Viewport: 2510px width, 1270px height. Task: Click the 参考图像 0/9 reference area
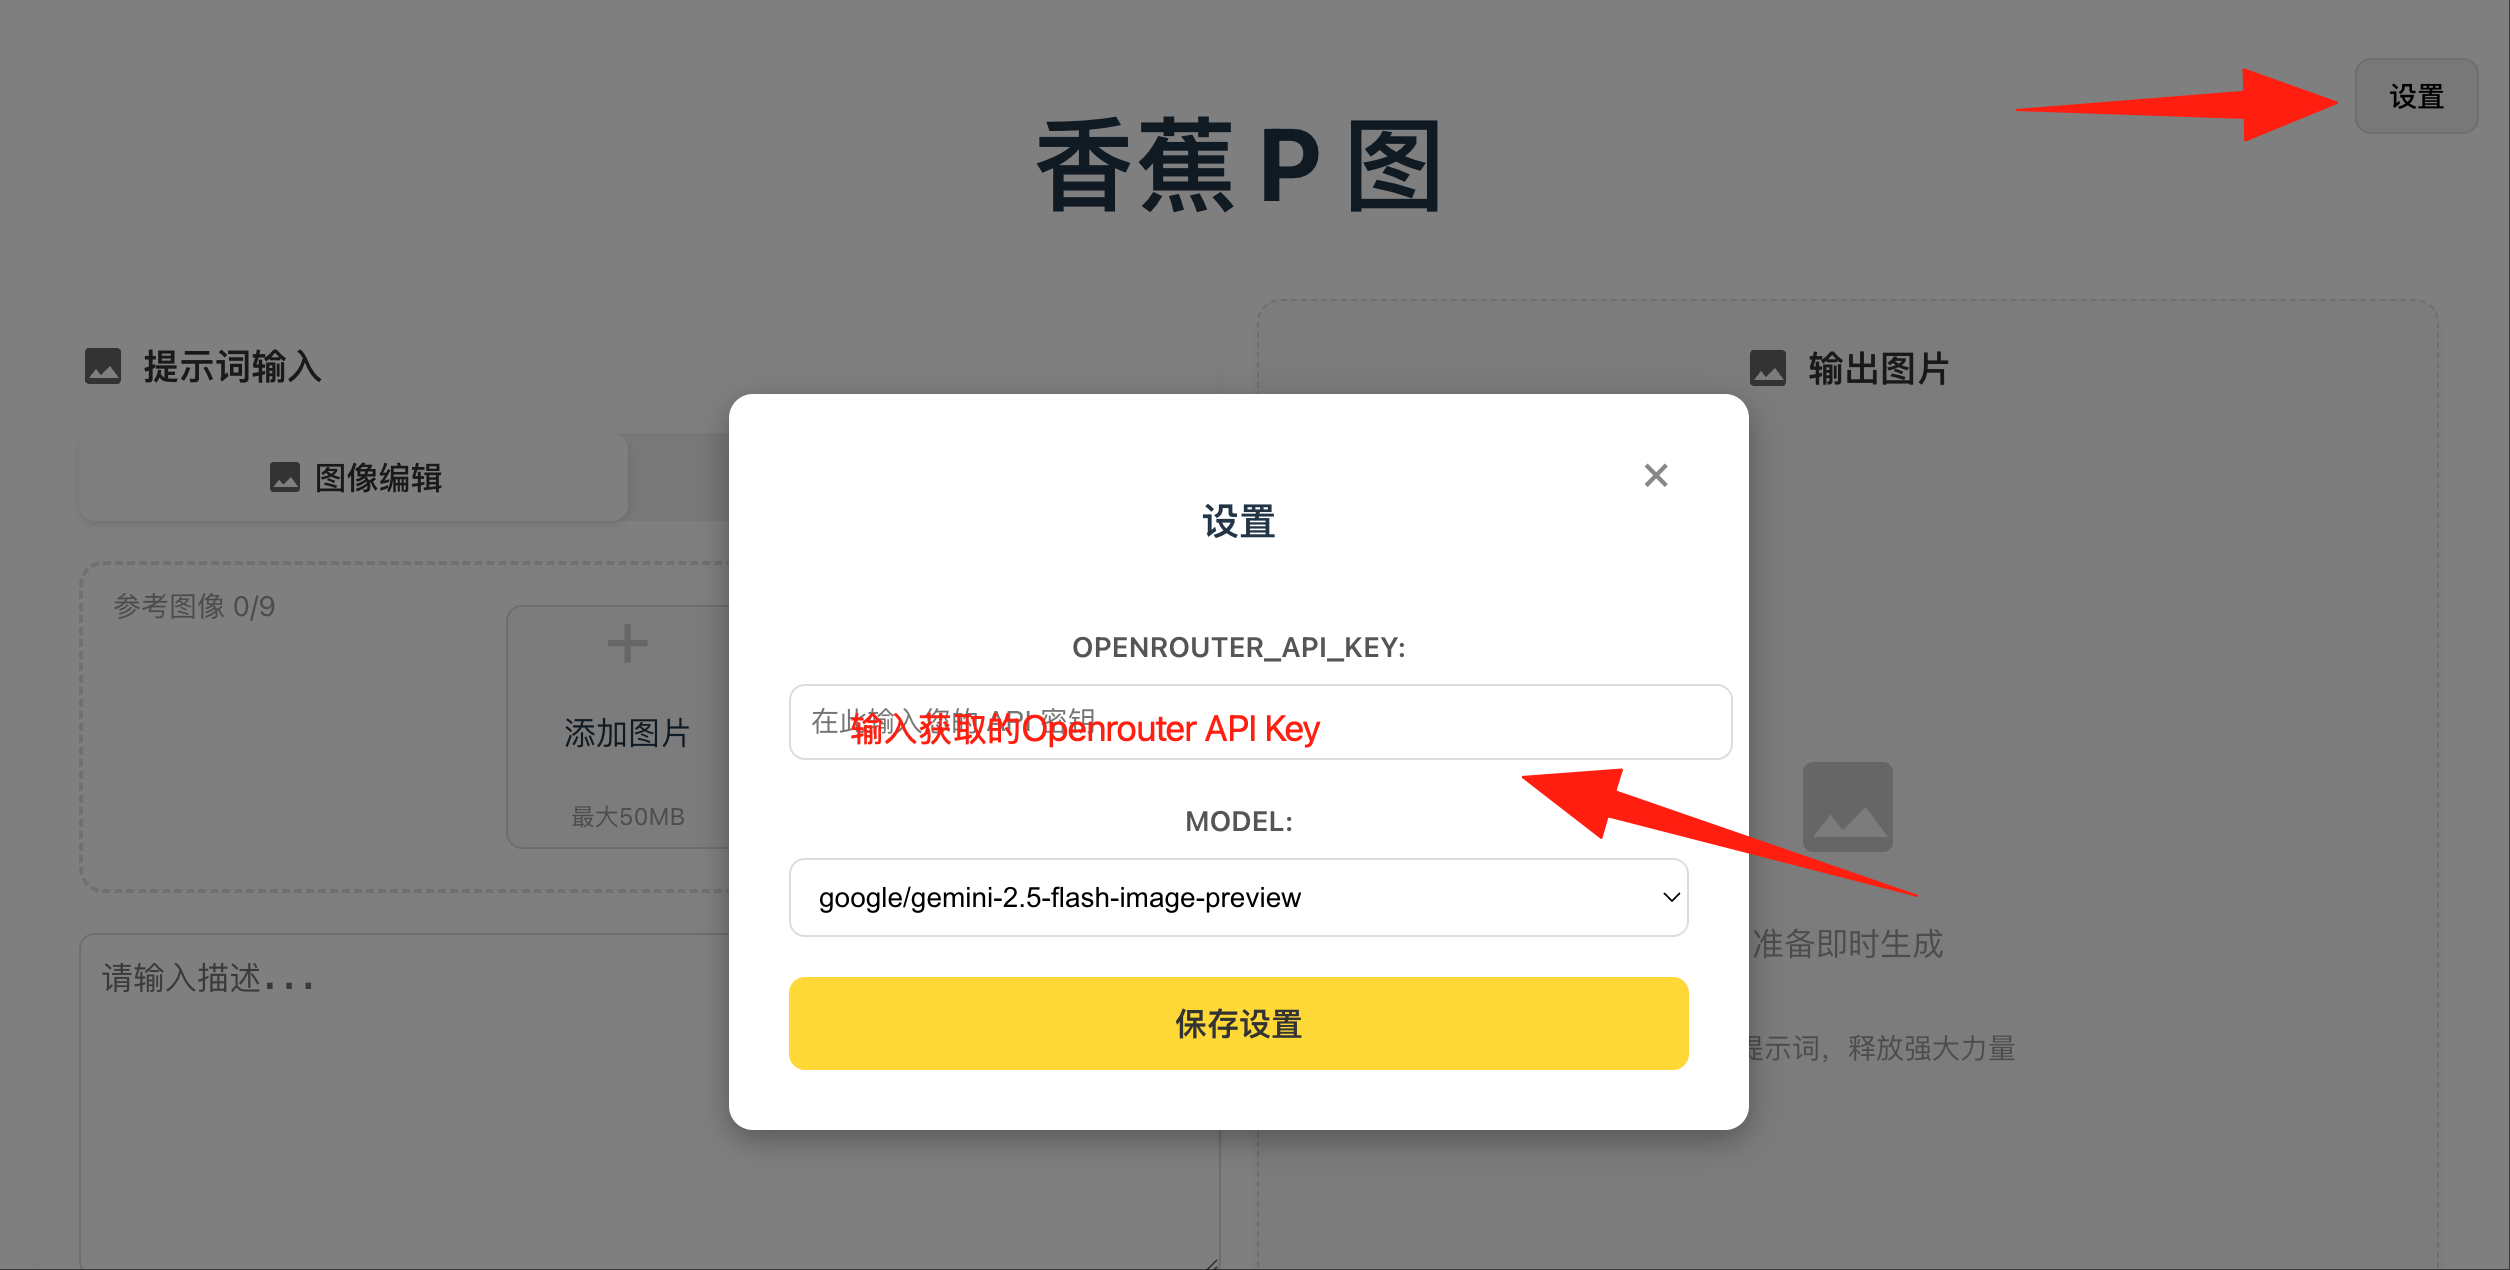click(x=194, y=606)
